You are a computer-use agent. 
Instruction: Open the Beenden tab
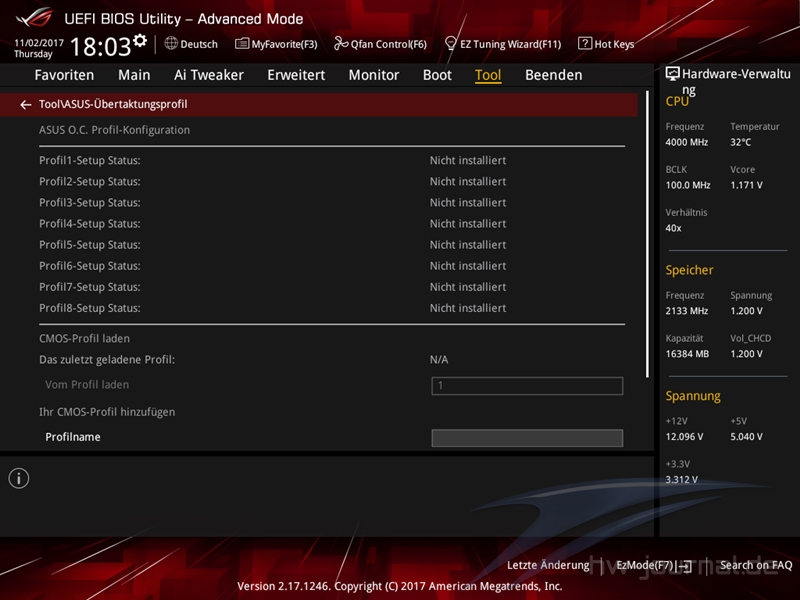coord(554,75)
